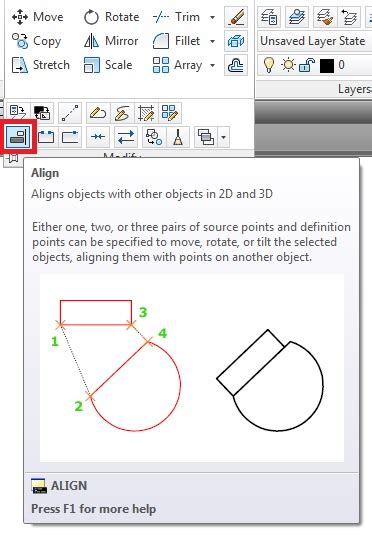Click the Set to ByLayer icon
This screenshot has width=372, height=535.
pos(18,113)
